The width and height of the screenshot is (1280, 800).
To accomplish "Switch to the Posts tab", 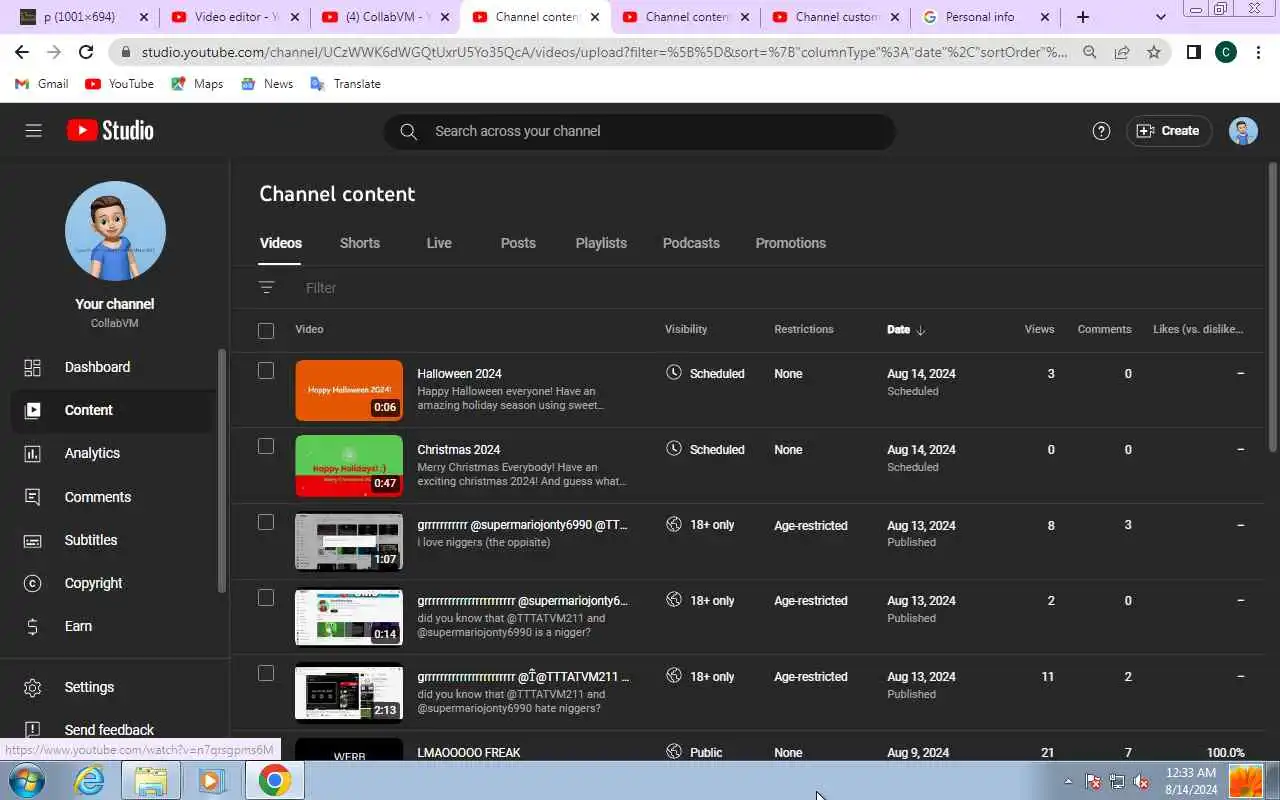I will click(518, 243).
